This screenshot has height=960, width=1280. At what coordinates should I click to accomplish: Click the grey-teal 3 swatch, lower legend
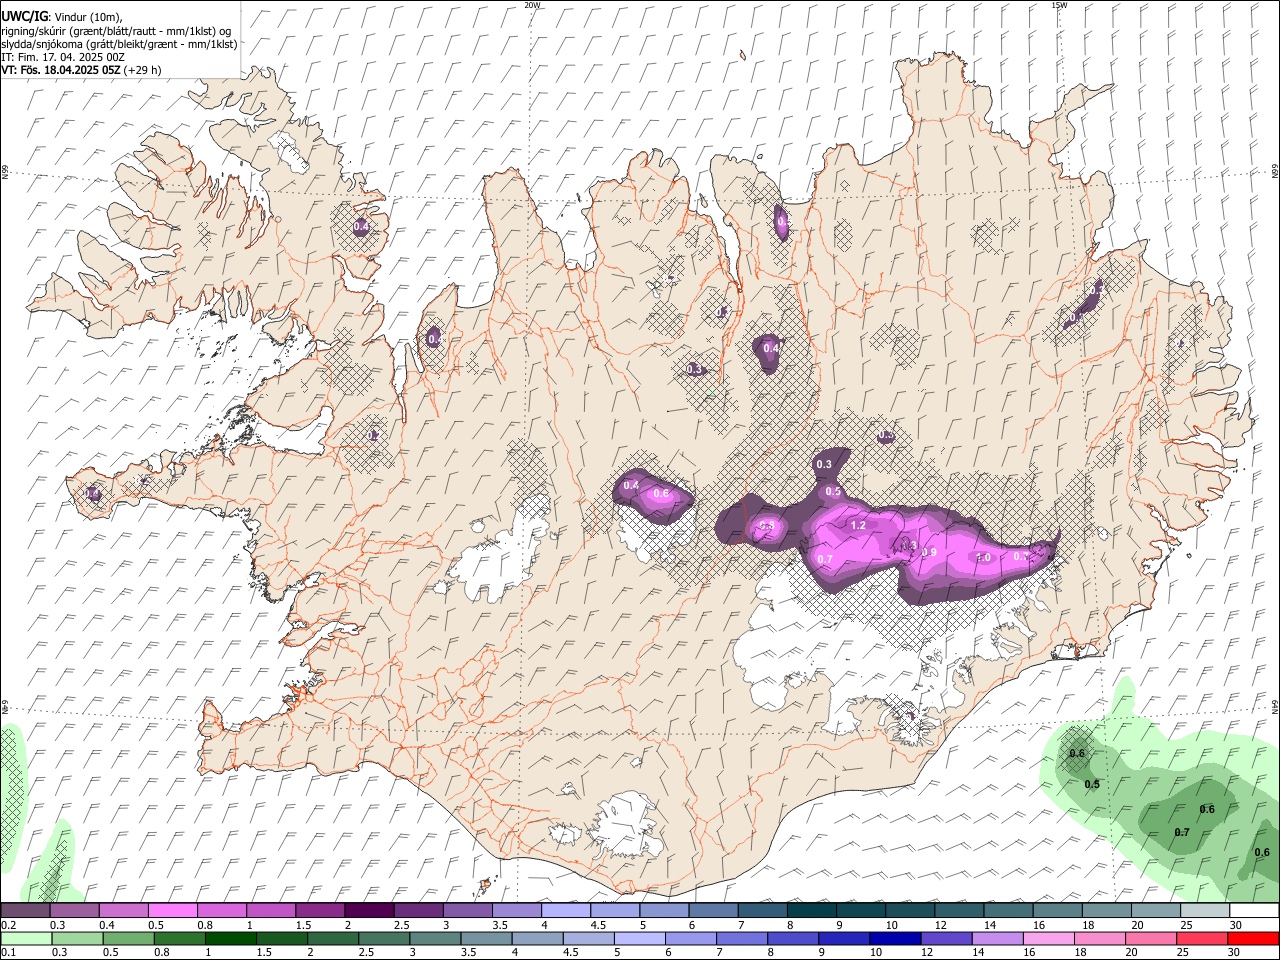coord(434,938)
